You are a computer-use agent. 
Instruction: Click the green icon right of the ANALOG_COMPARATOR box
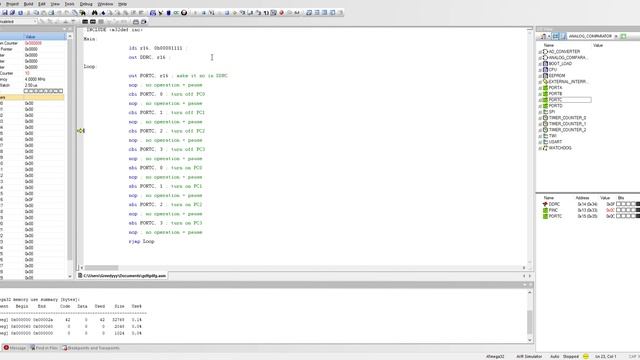pyautogui.click(x=623, y=36)
